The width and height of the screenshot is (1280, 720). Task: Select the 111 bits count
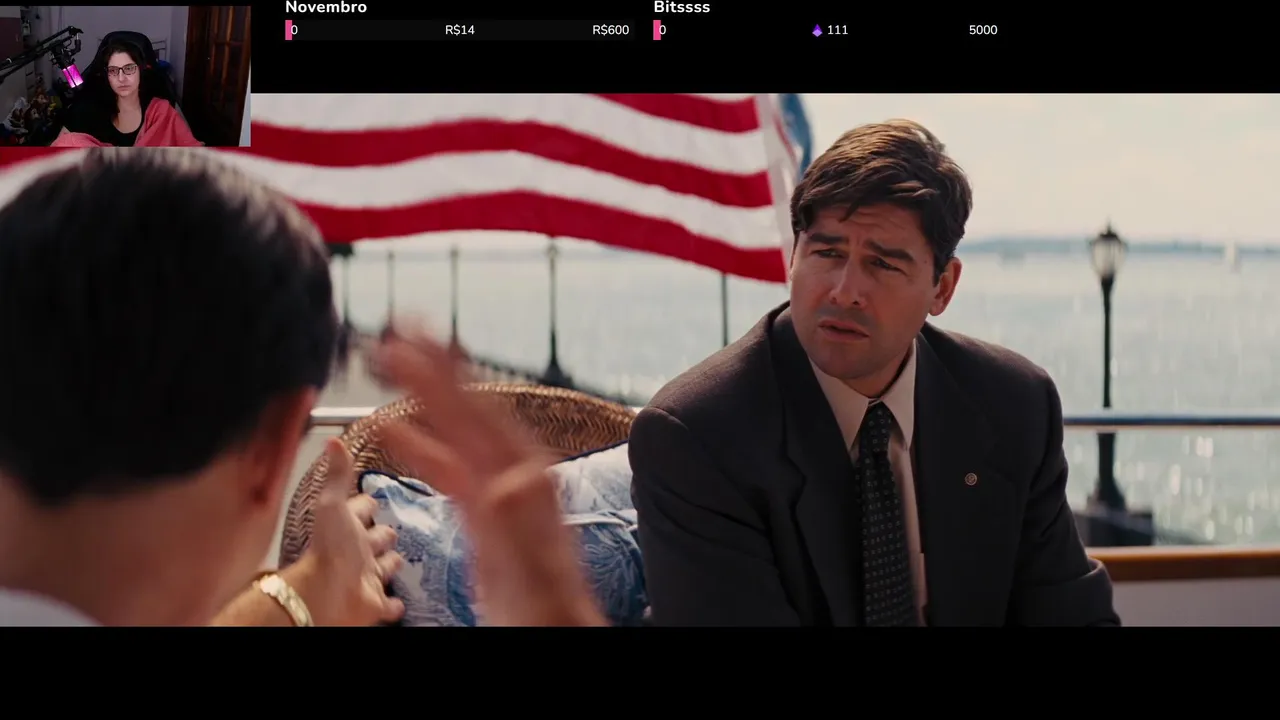tap(838, 30)
